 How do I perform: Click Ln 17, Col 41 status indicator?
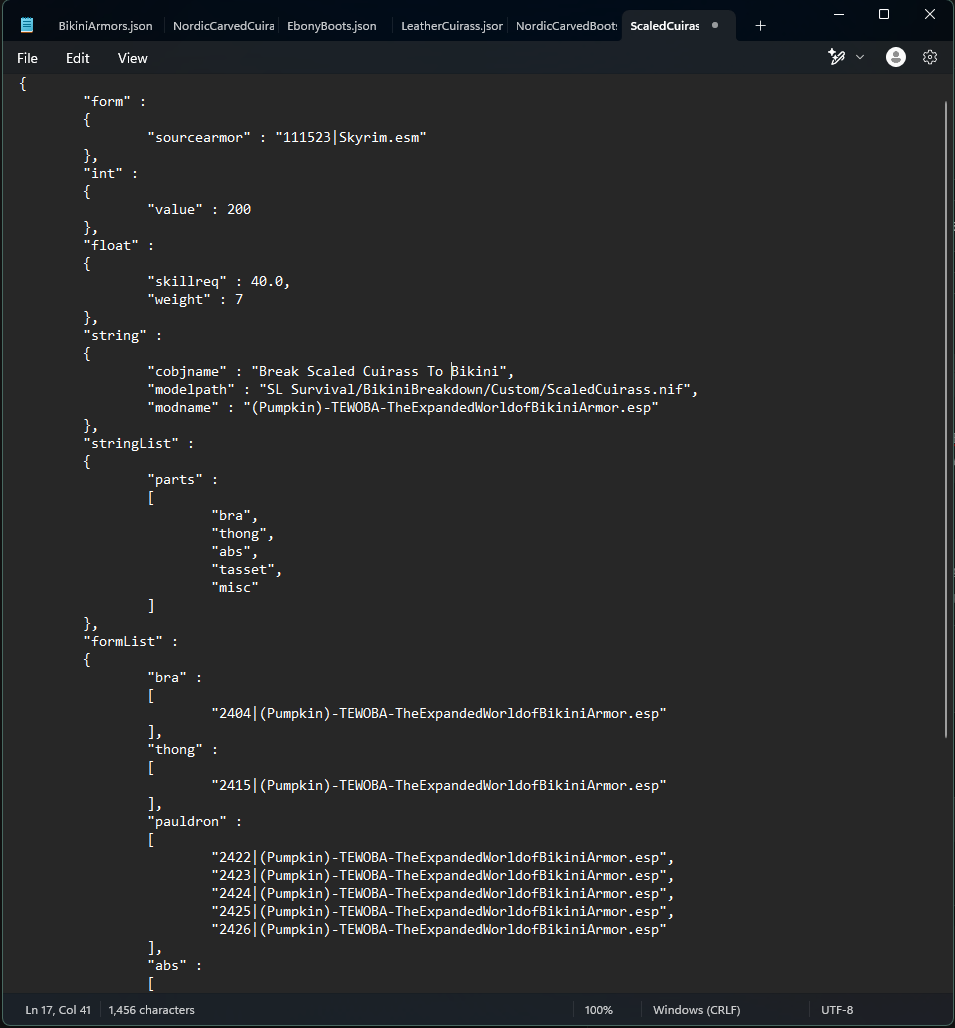pos(58,1010)
